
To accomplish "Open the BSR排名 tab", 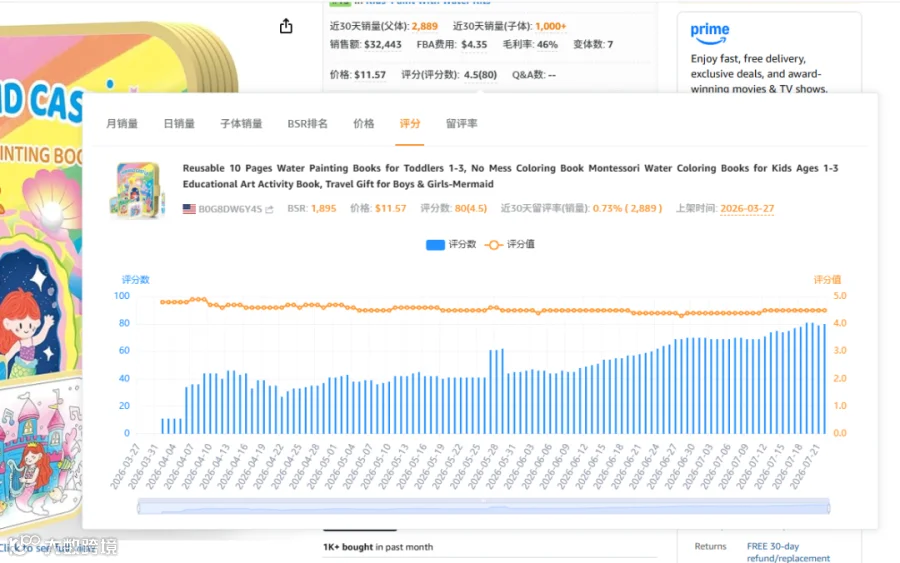I will 308,123.
